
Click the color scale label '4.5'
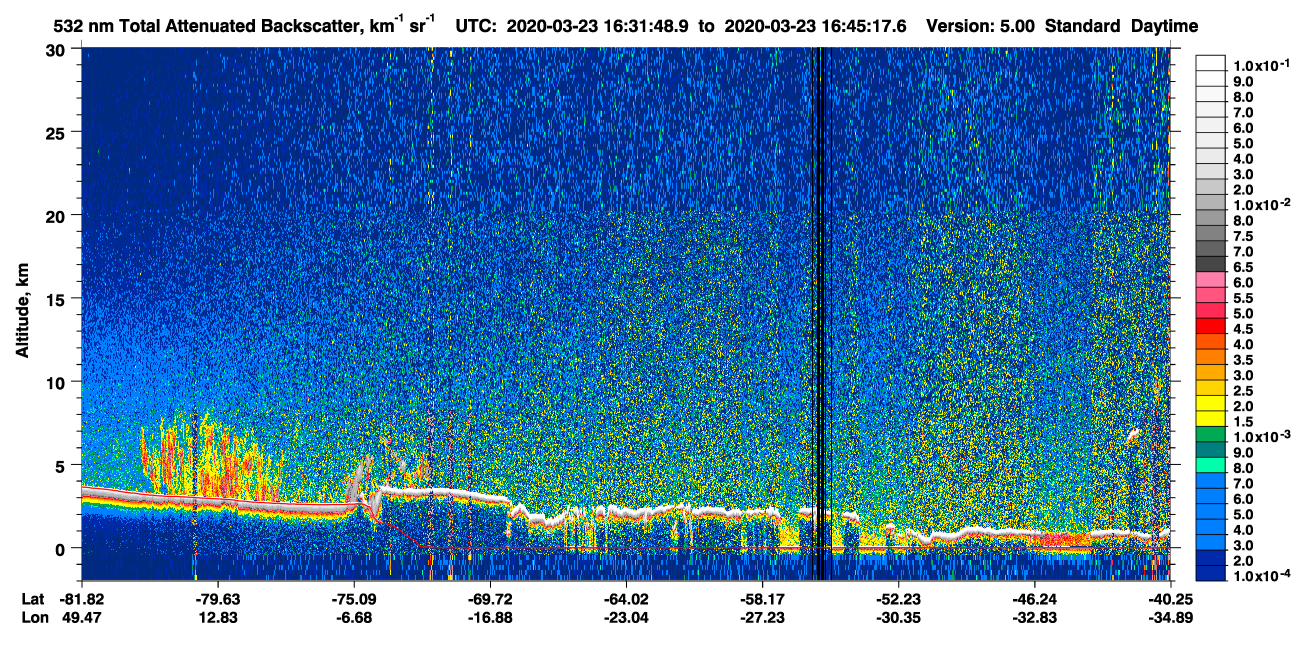[x=1244, y=329]
